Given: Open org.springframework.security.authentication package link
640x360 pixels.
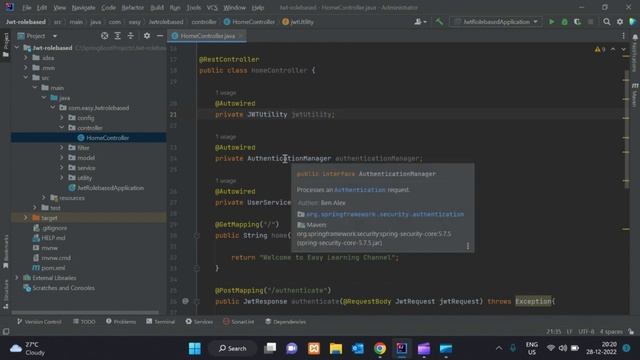Looking at the screenshot, I should click(385, 214).
